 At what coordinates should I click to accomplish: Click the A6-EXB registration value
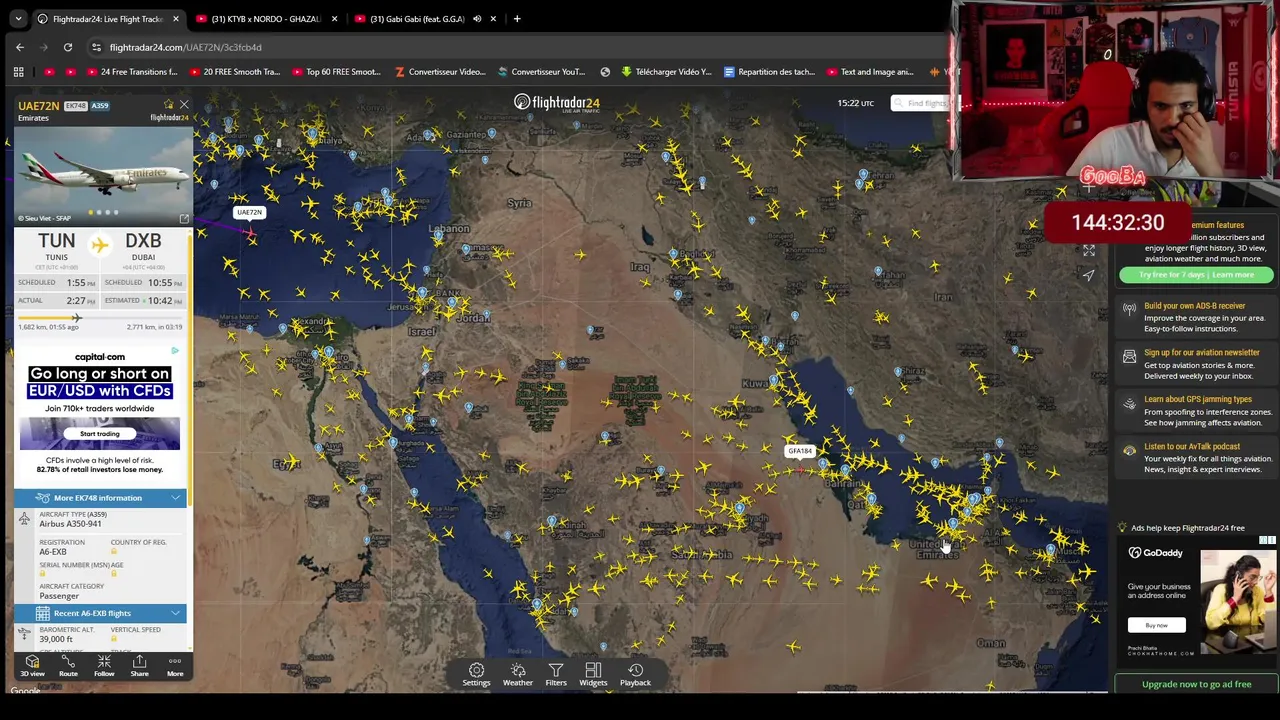[x=53, y=552]
